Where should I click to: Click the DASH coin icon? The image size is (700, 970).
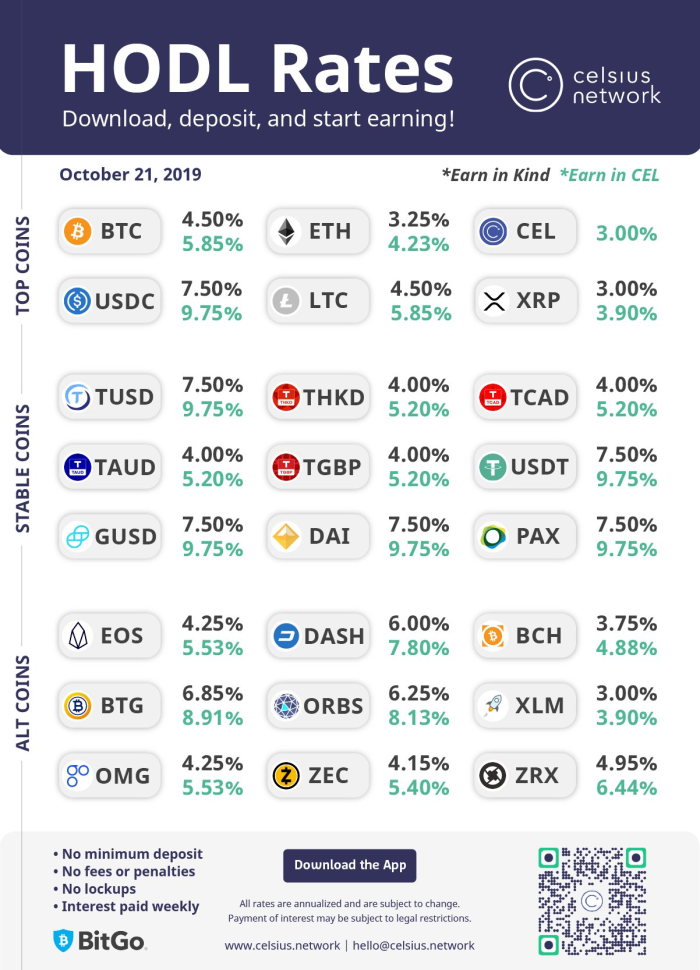pyautogui.click(x=286, y=635)
